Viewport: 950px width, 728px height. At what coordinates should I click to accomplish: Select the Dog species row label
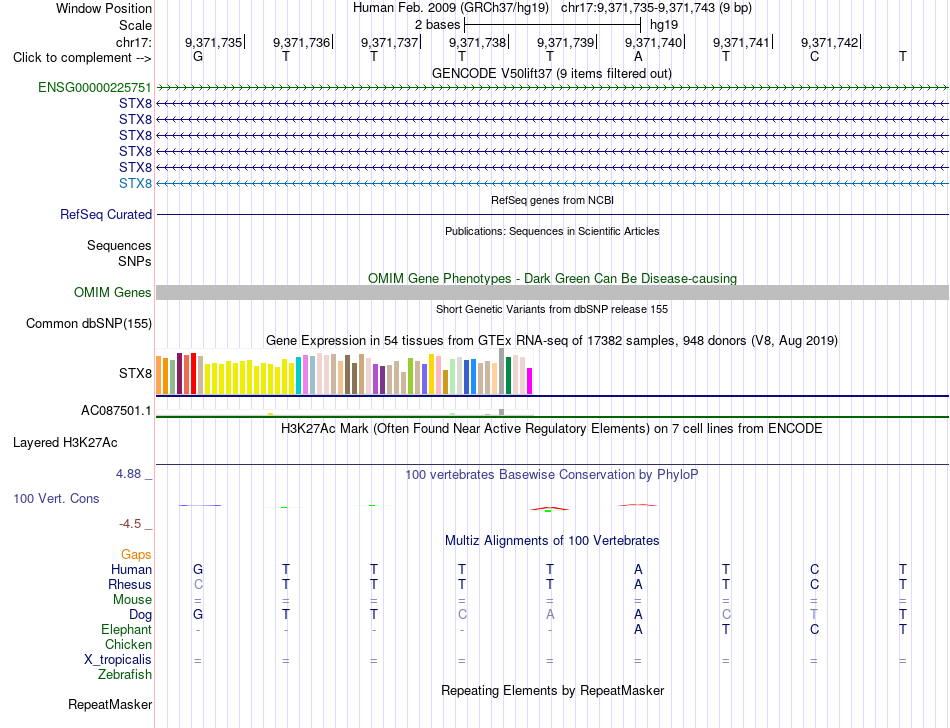(x=140, y=615)
